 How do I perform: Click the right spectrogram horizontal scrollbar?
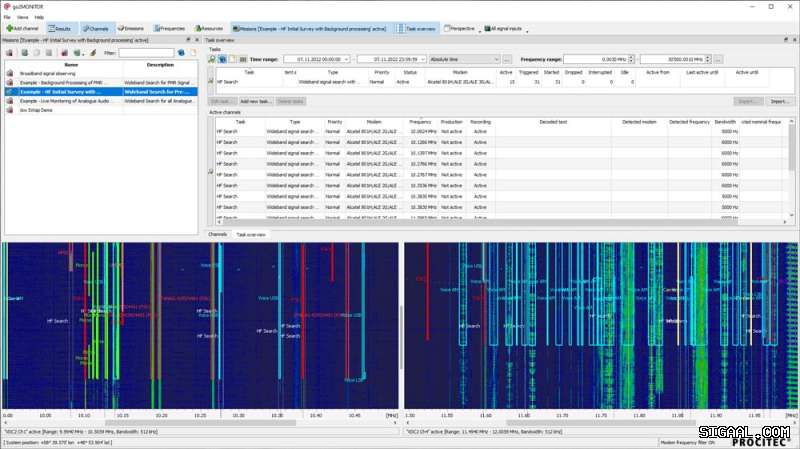point(601,423)
